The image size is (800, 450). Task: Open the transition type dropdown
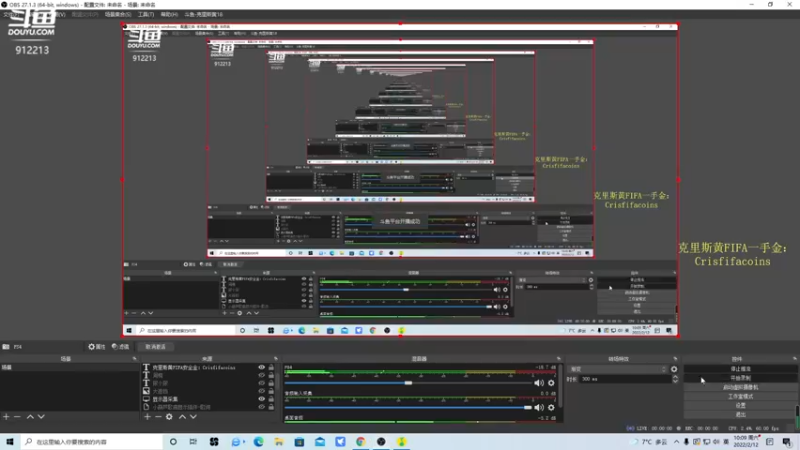coord(618,369)
